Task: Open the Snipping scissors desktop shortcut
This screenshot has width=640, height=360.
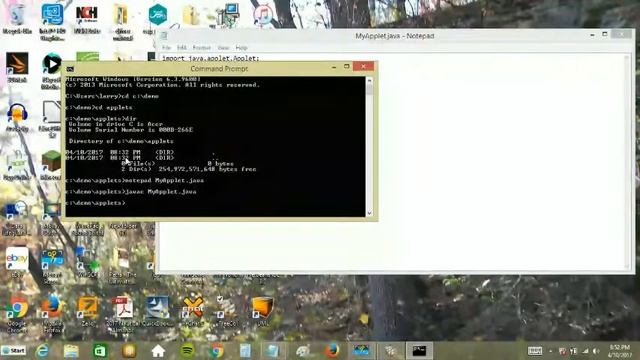Action: [52, 259]
